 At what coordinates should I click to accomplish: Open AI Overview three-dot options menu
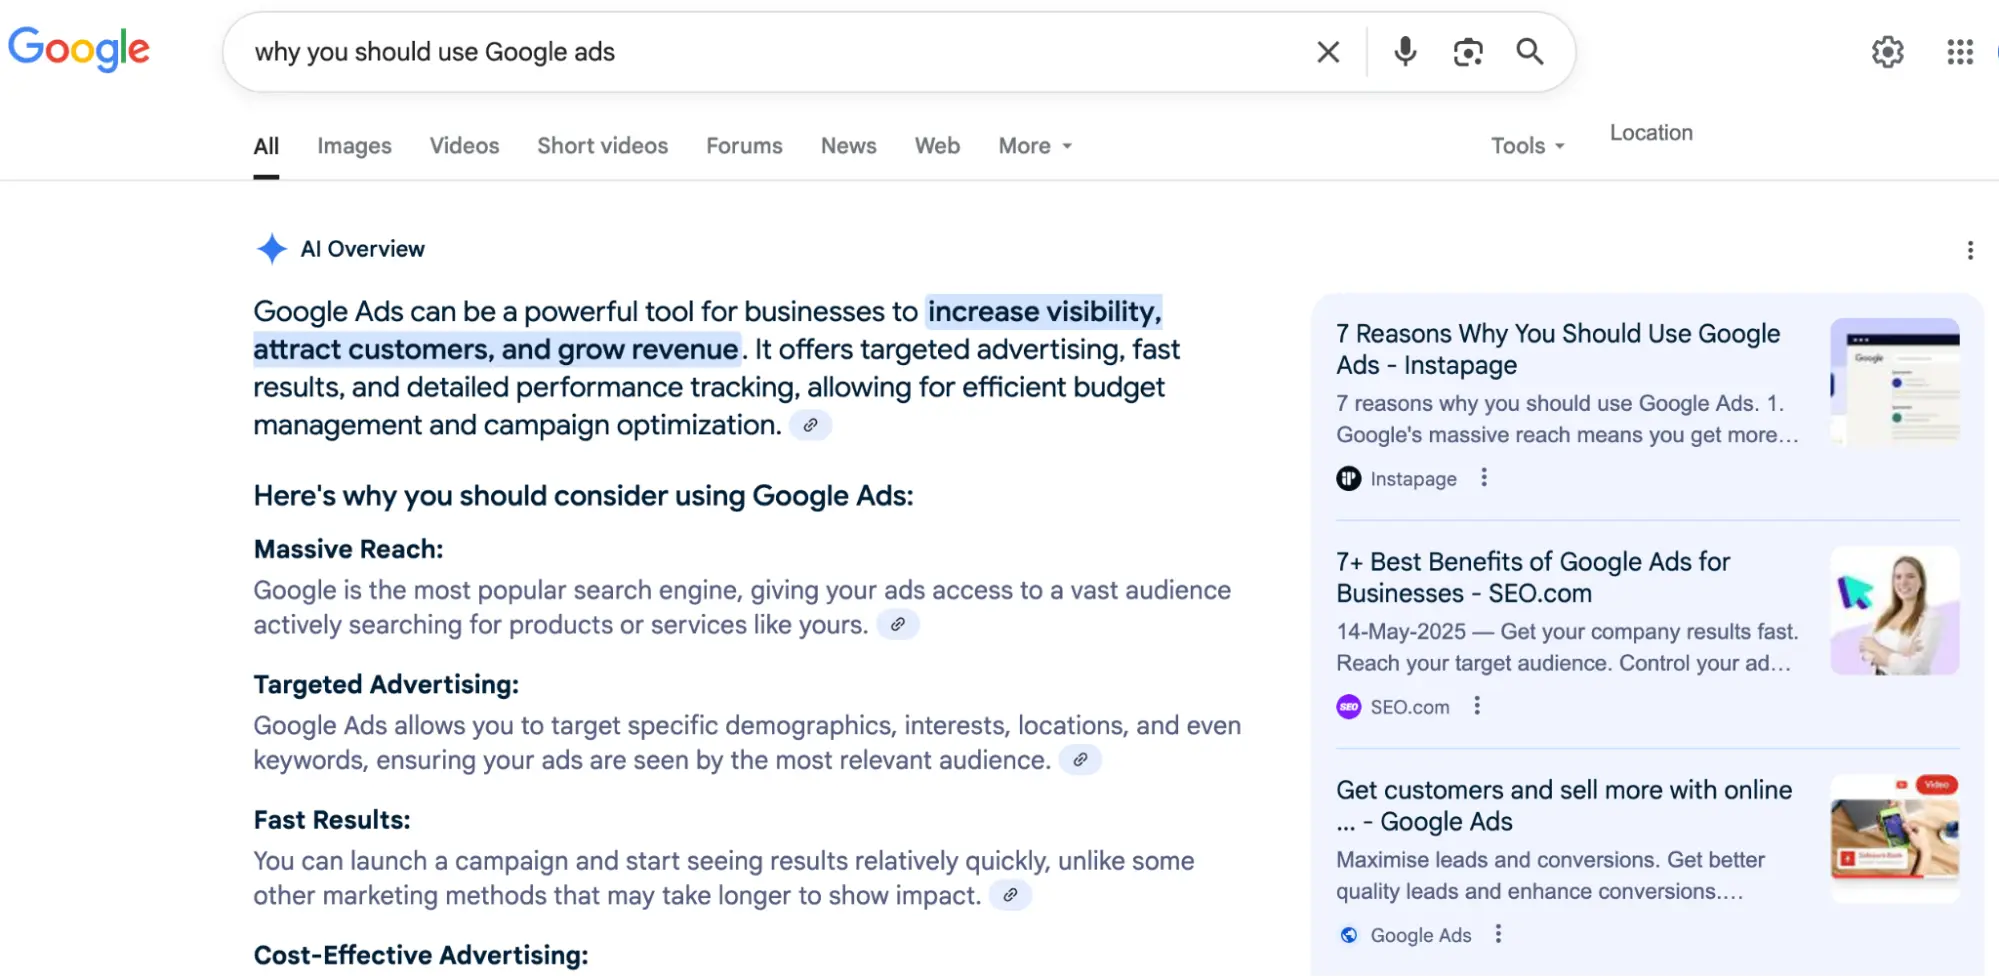(1970, 250)
